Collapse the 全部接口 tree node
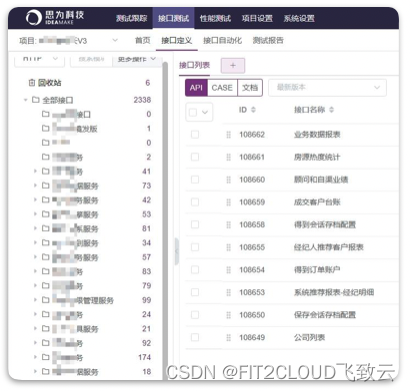This screenshot has width=410, height=391. (25, 100)
